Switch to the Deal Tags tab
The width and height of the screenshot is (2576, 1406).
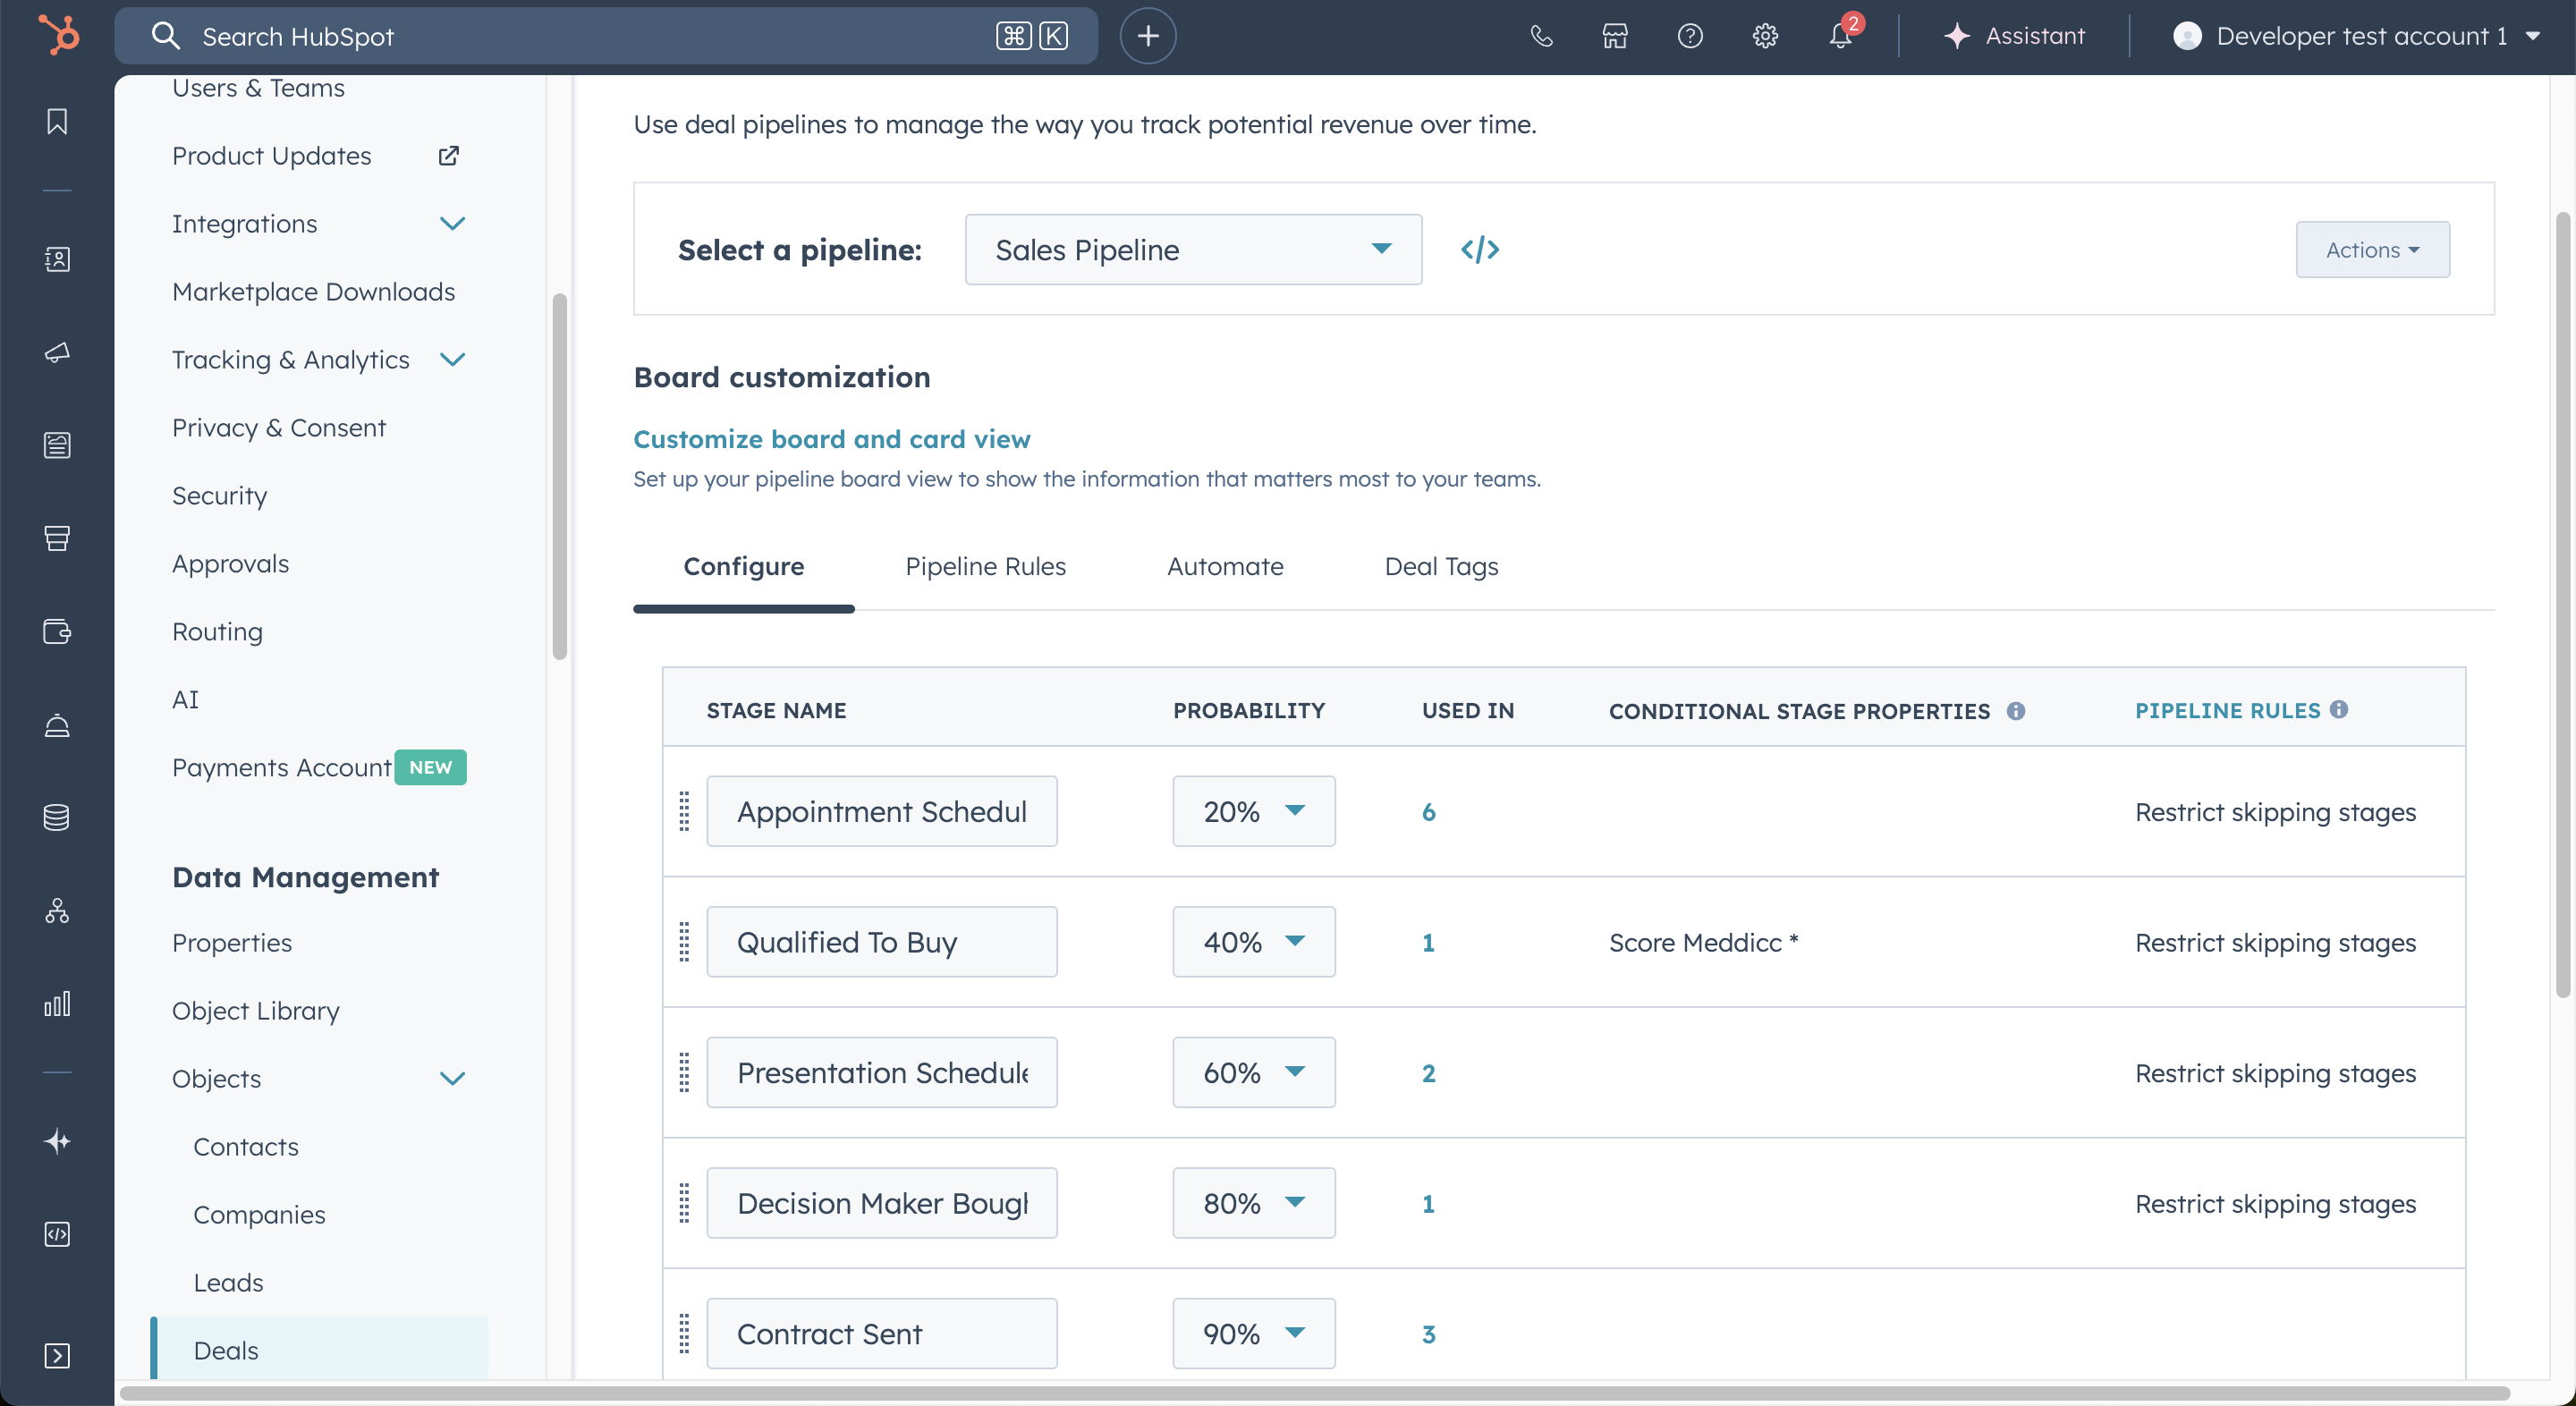click(x=1440, y=566)
